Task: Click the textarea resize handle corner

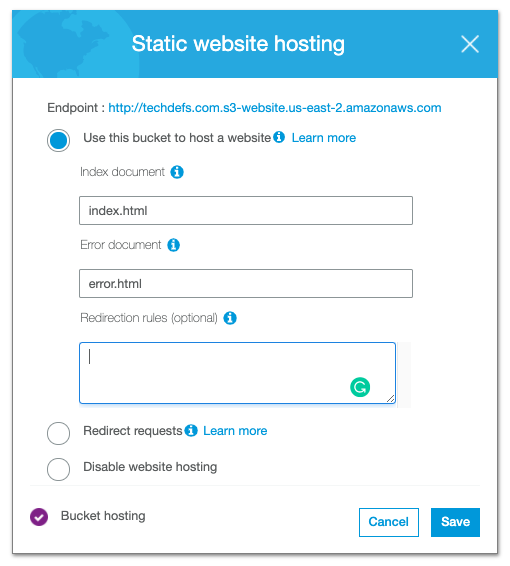Action: click(391, 399)
